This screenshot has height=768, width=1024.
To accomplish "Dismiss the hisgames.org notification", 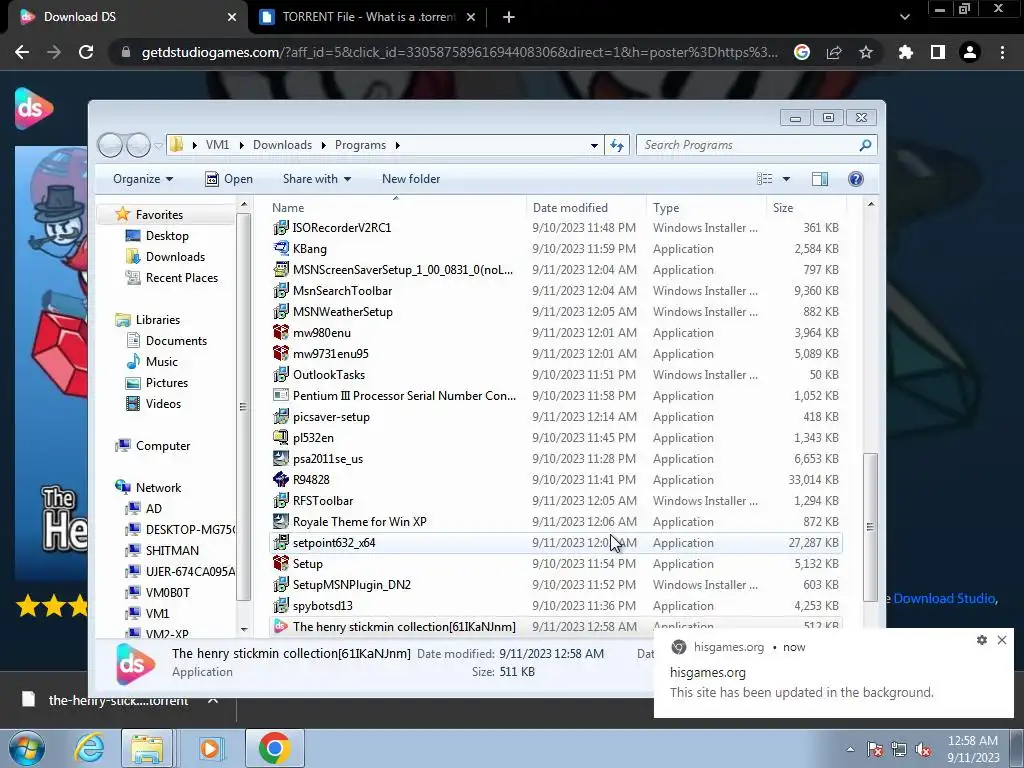I will click(1002, 640).
